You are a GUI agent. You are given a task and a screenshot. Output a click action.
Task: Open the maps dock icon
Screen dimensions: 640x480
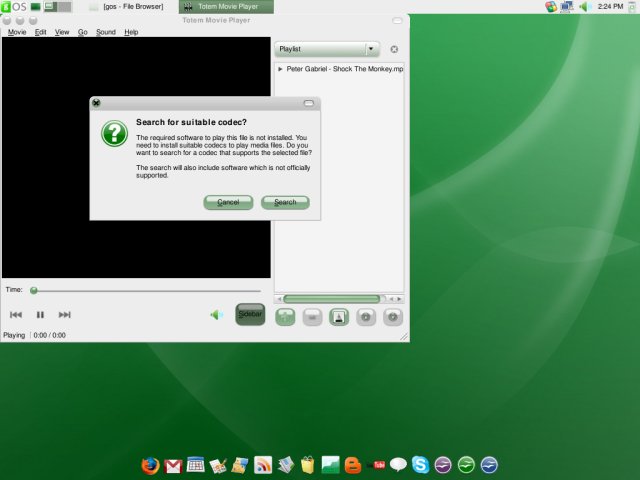click(x=240, y=466)
